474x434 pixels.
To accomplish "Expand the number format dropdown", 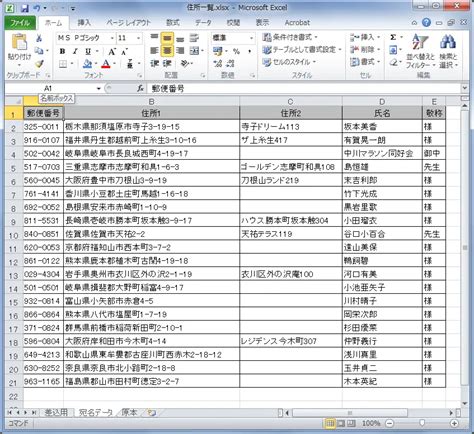I will pyautogui.click(x=252, y=38).
